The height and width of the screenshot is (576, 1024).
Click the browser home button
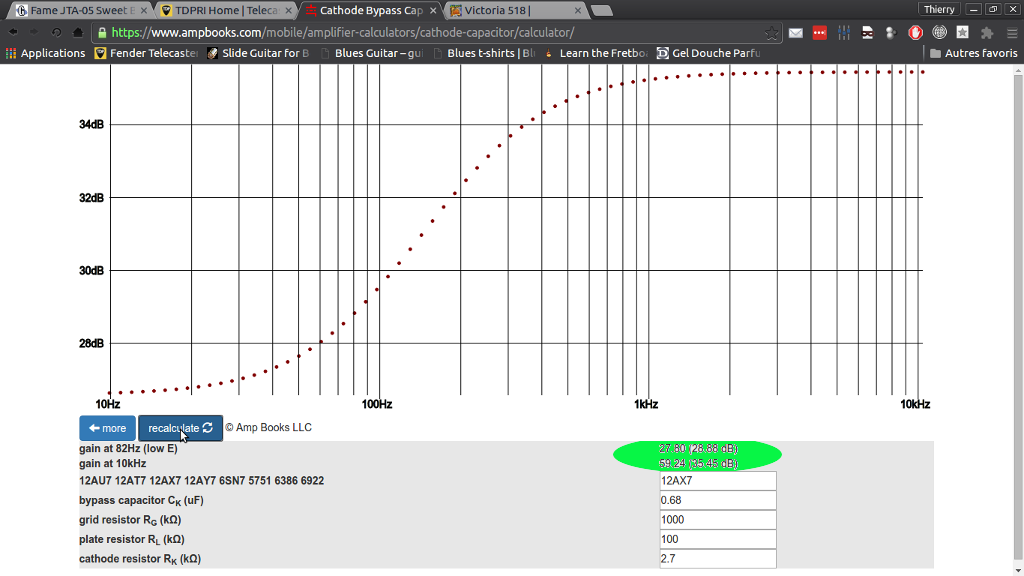point(78,33)
